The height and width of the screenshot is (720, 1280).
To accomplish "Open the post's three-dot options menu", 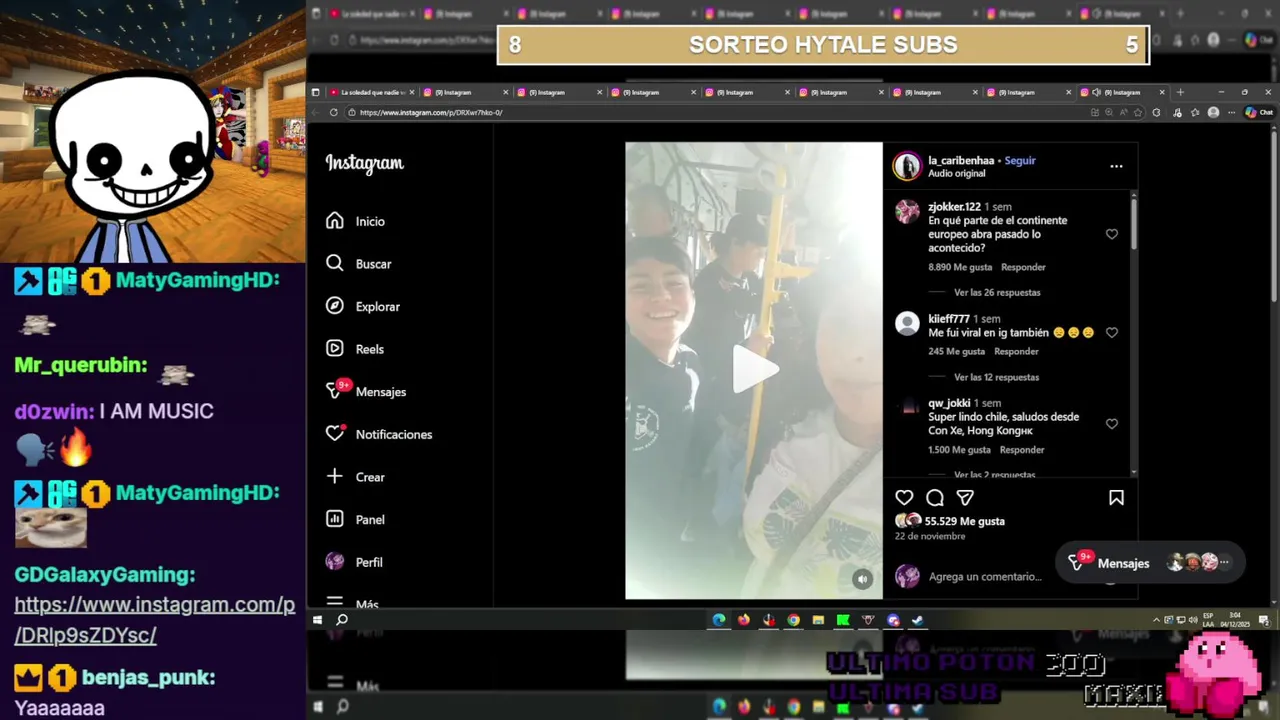I will tap(1116, 166).
